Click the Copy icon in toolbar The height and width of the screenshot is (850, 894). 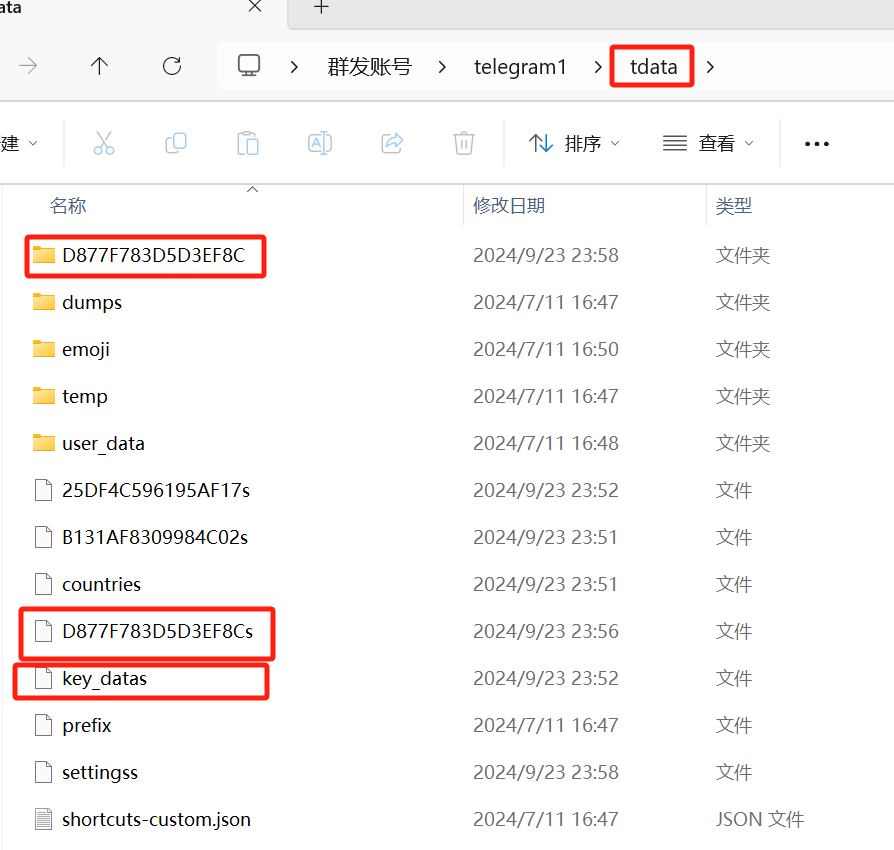(x=176, y=143)
